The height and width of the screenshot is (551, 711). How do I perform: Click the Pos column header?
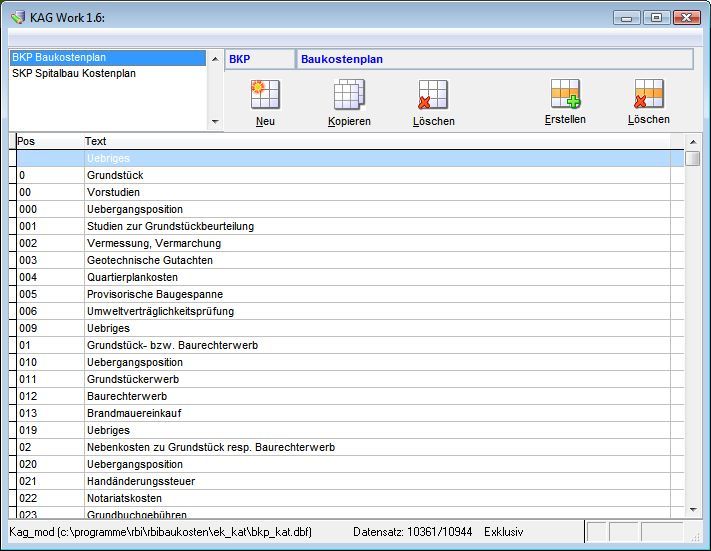(x=50, y=141)
